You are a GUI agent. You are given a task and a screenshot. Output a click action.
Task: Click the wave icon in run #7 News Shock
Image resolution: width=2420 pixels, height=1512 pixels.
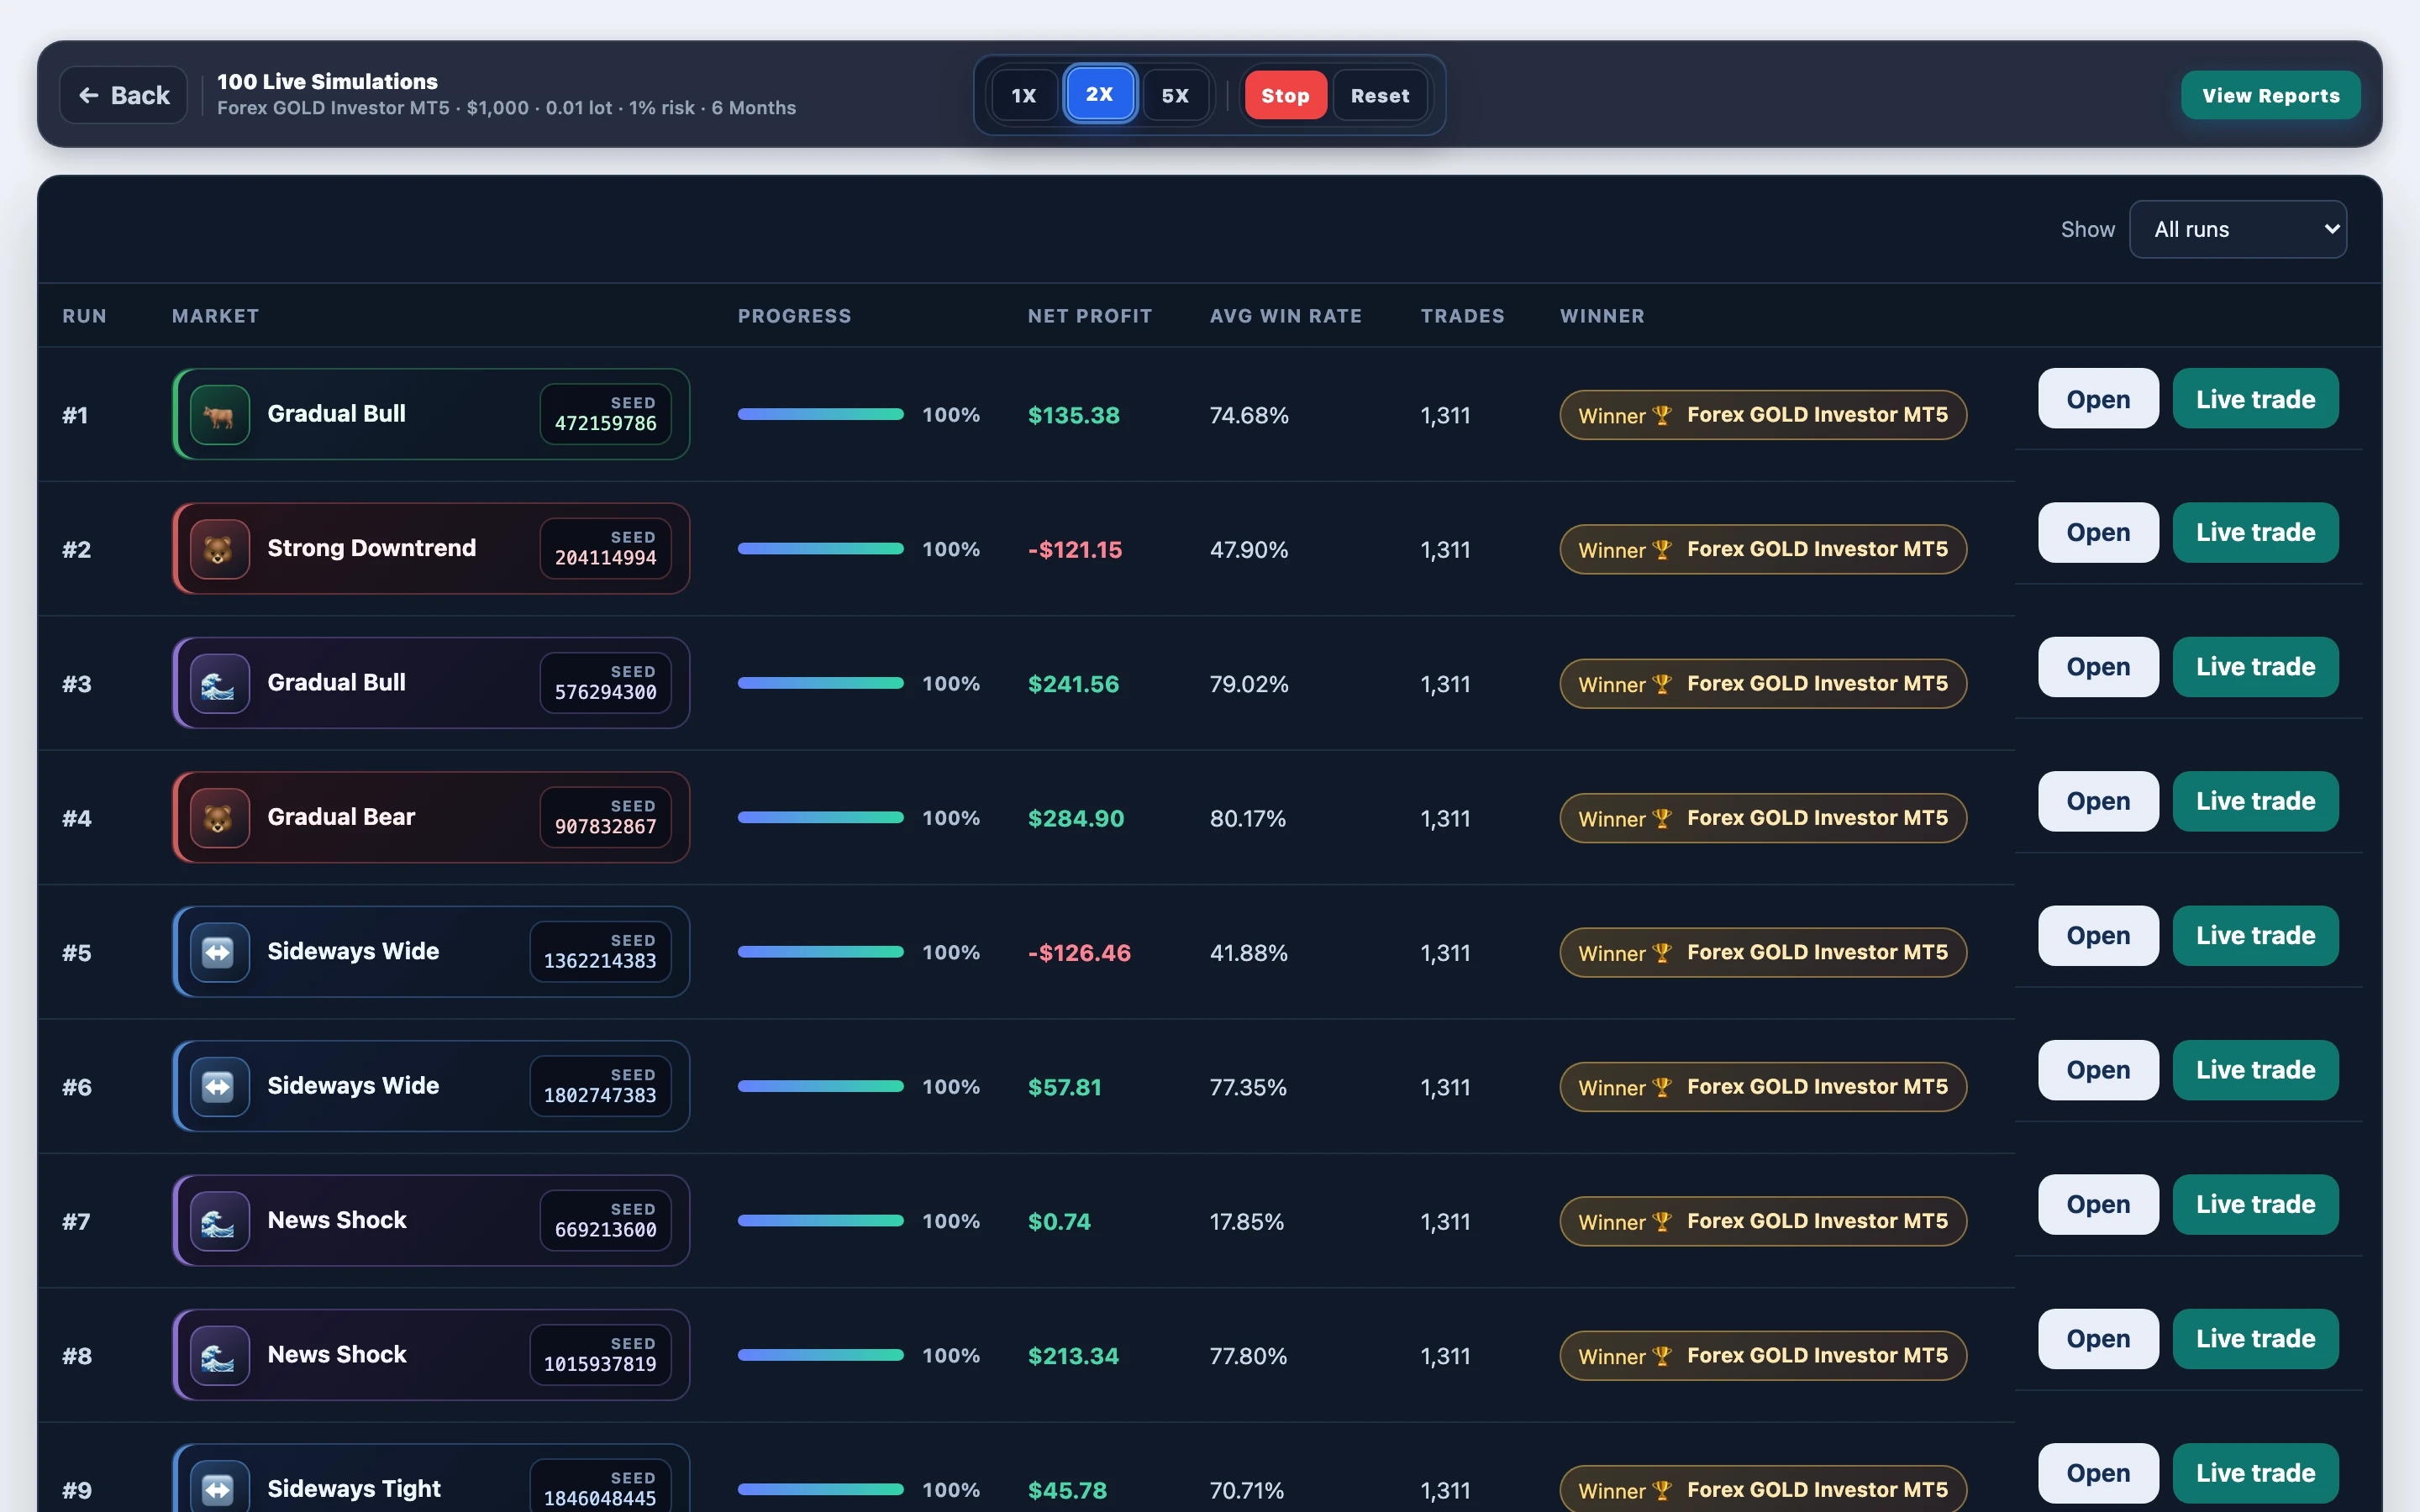[219, 1221]
